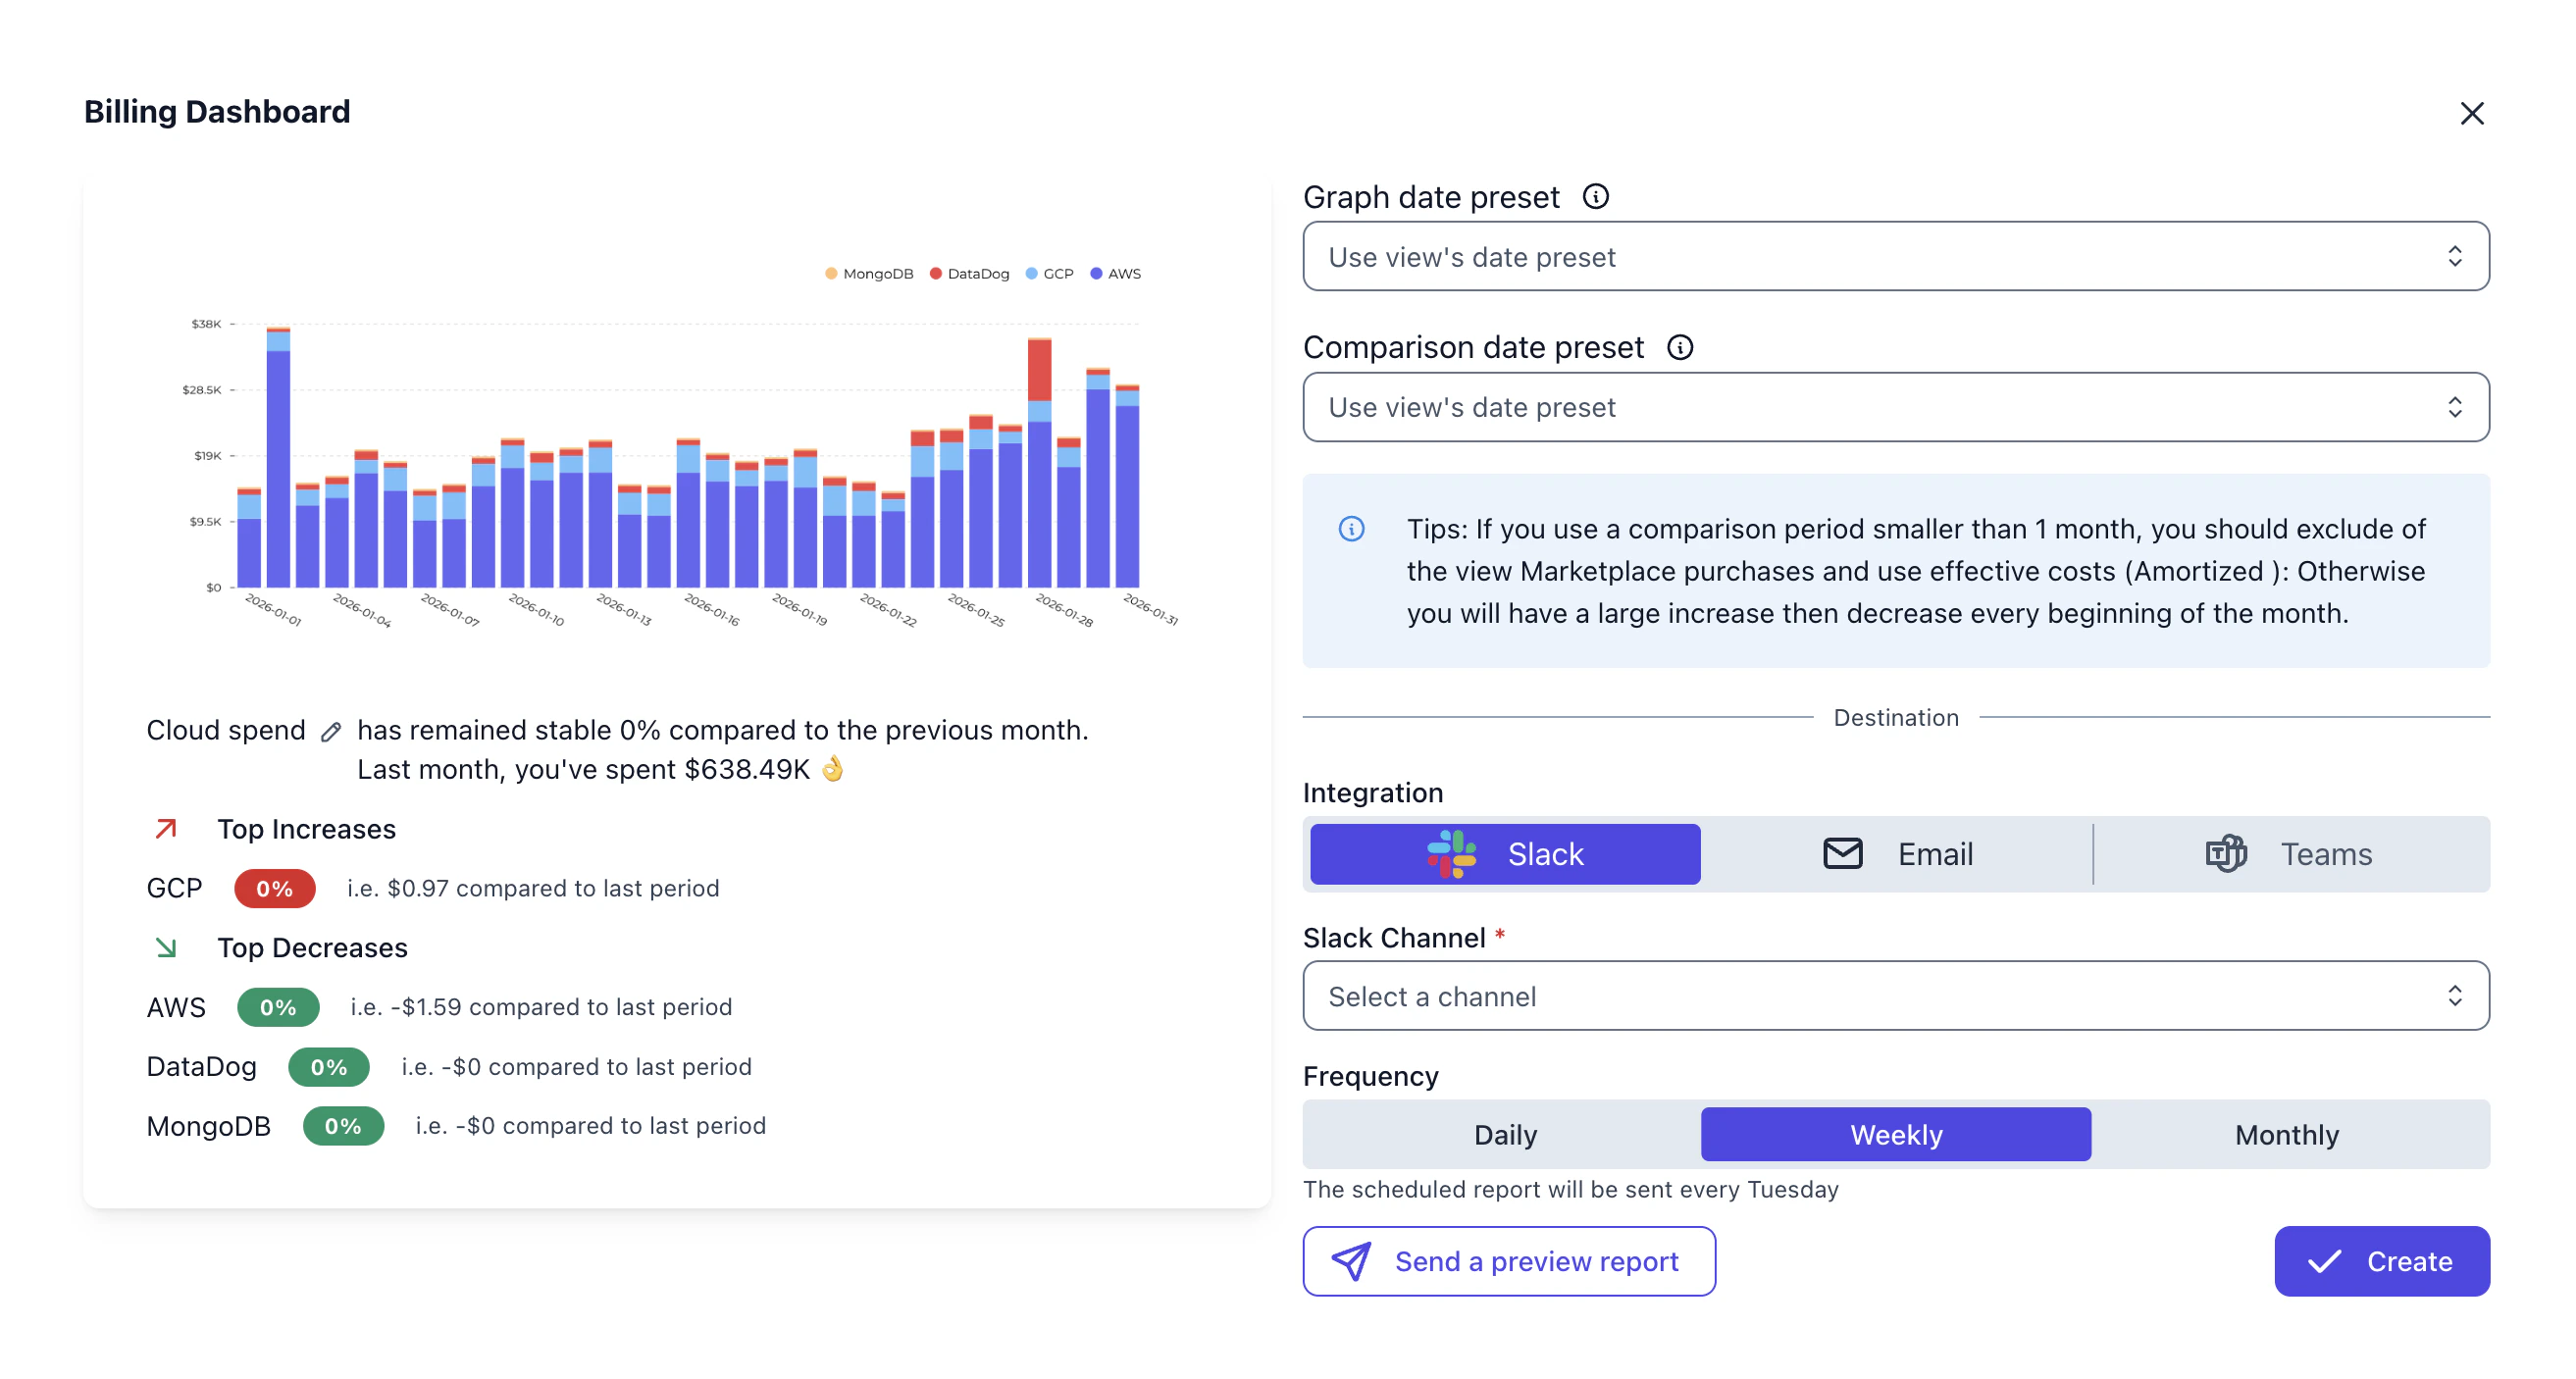
Task: Click the Slack logo in the Integration selector
Action: click(x=1453, y=853)
